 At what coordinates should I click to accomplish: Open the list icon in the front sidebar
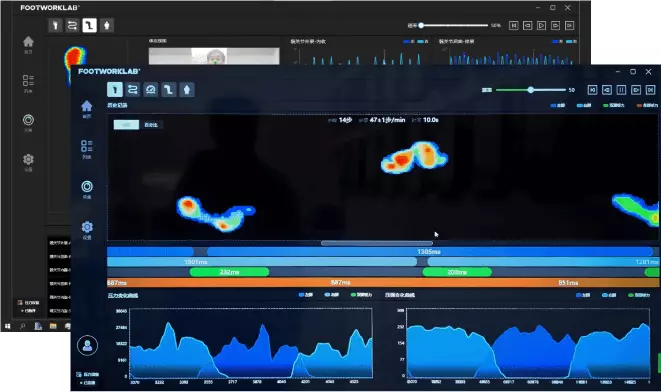click(x=87, y=149)
